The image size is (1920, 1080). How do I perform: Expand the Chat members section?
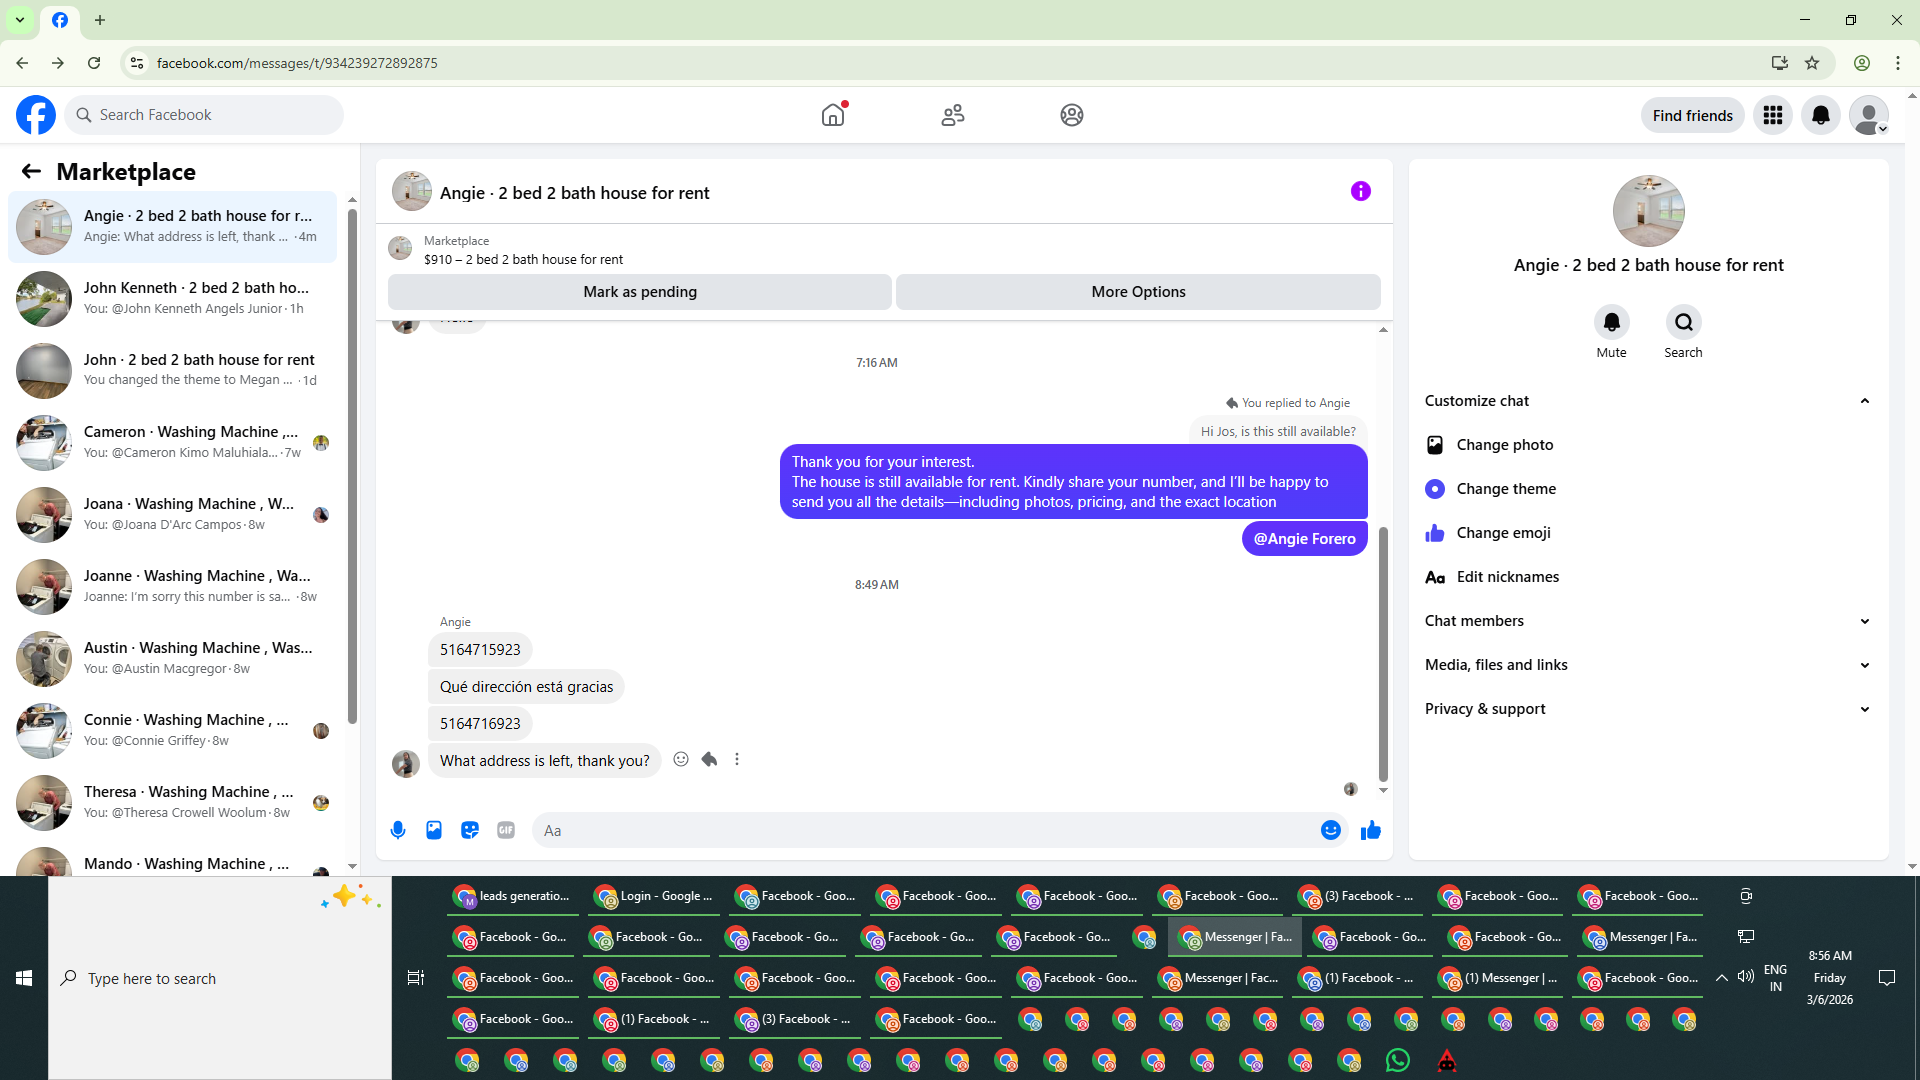[x=1864, y=621]
